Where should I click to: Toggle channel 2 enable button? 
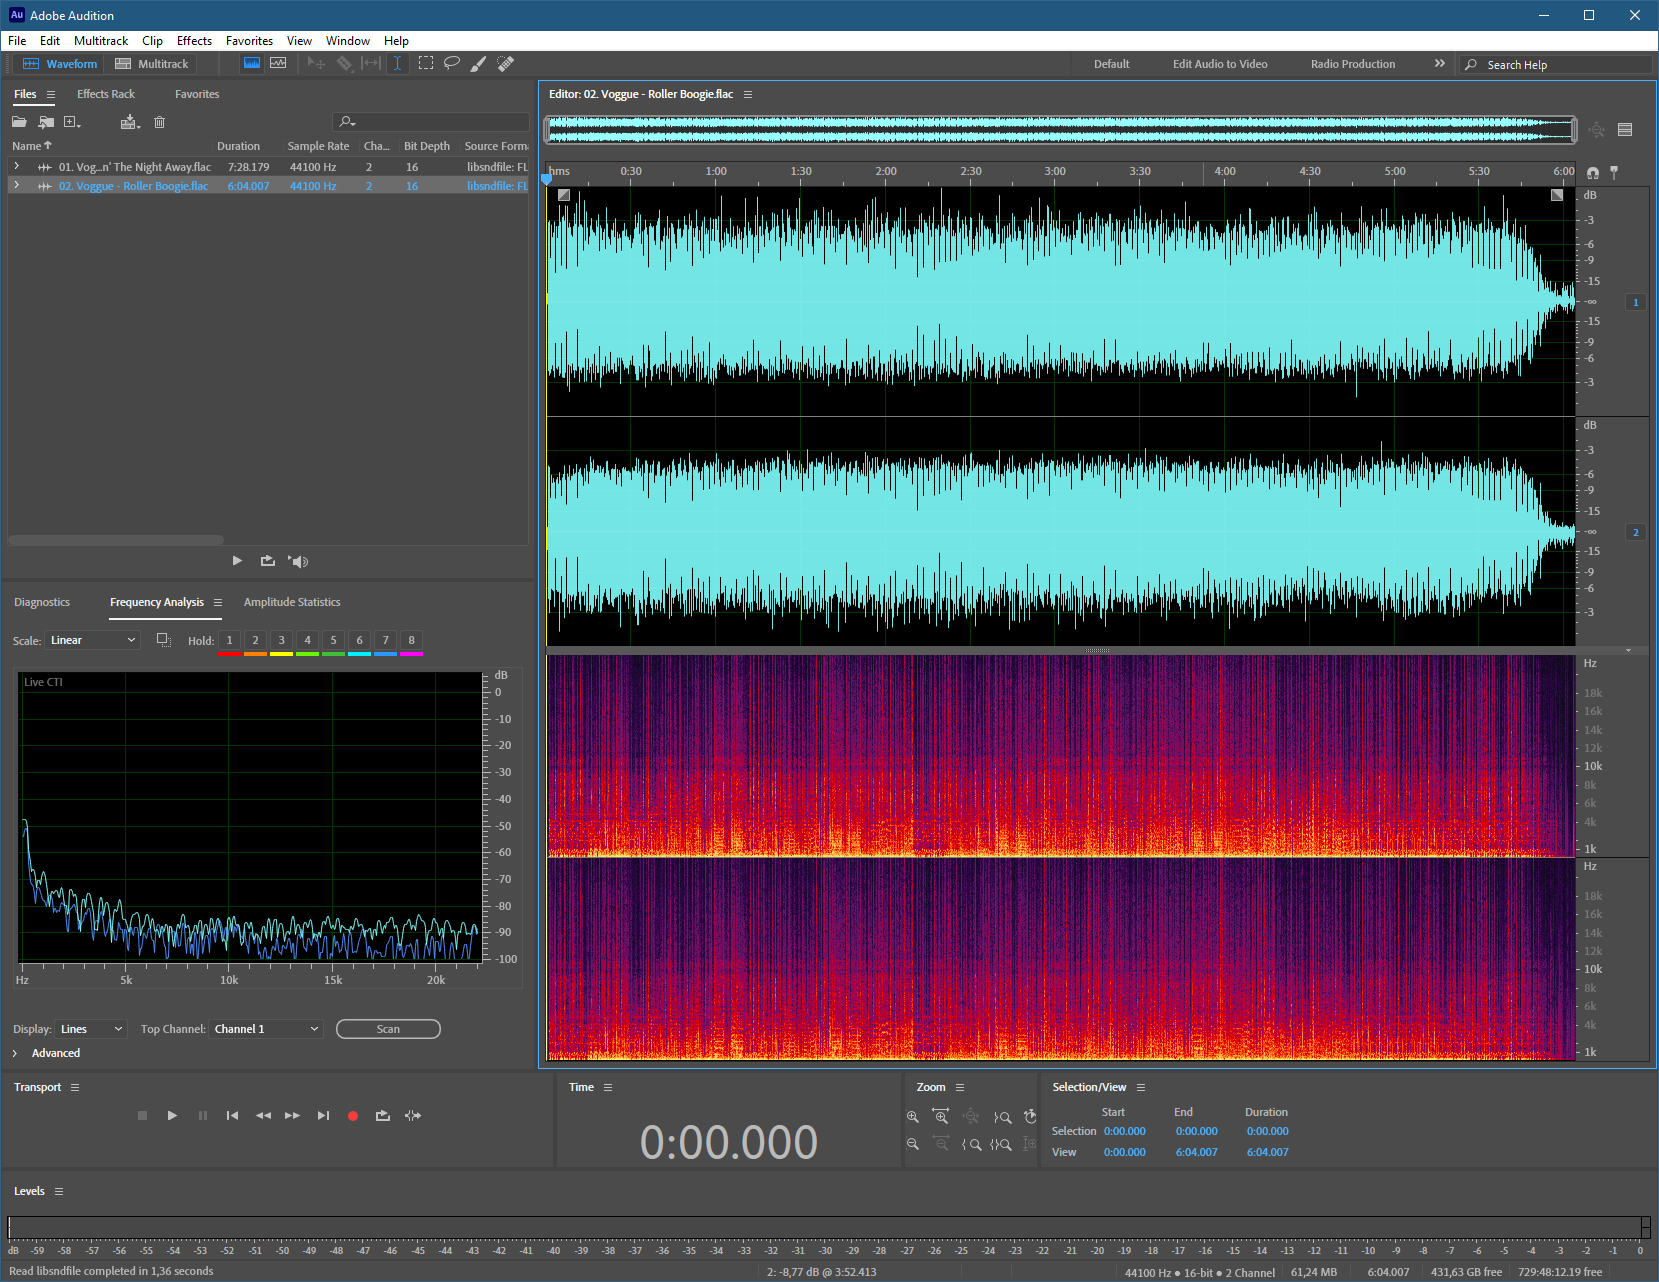[1636, 532]
